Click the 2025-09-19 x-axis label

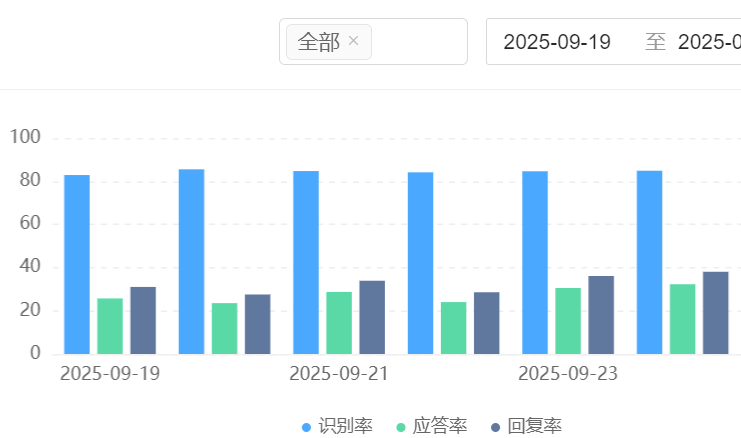(110, 374)
